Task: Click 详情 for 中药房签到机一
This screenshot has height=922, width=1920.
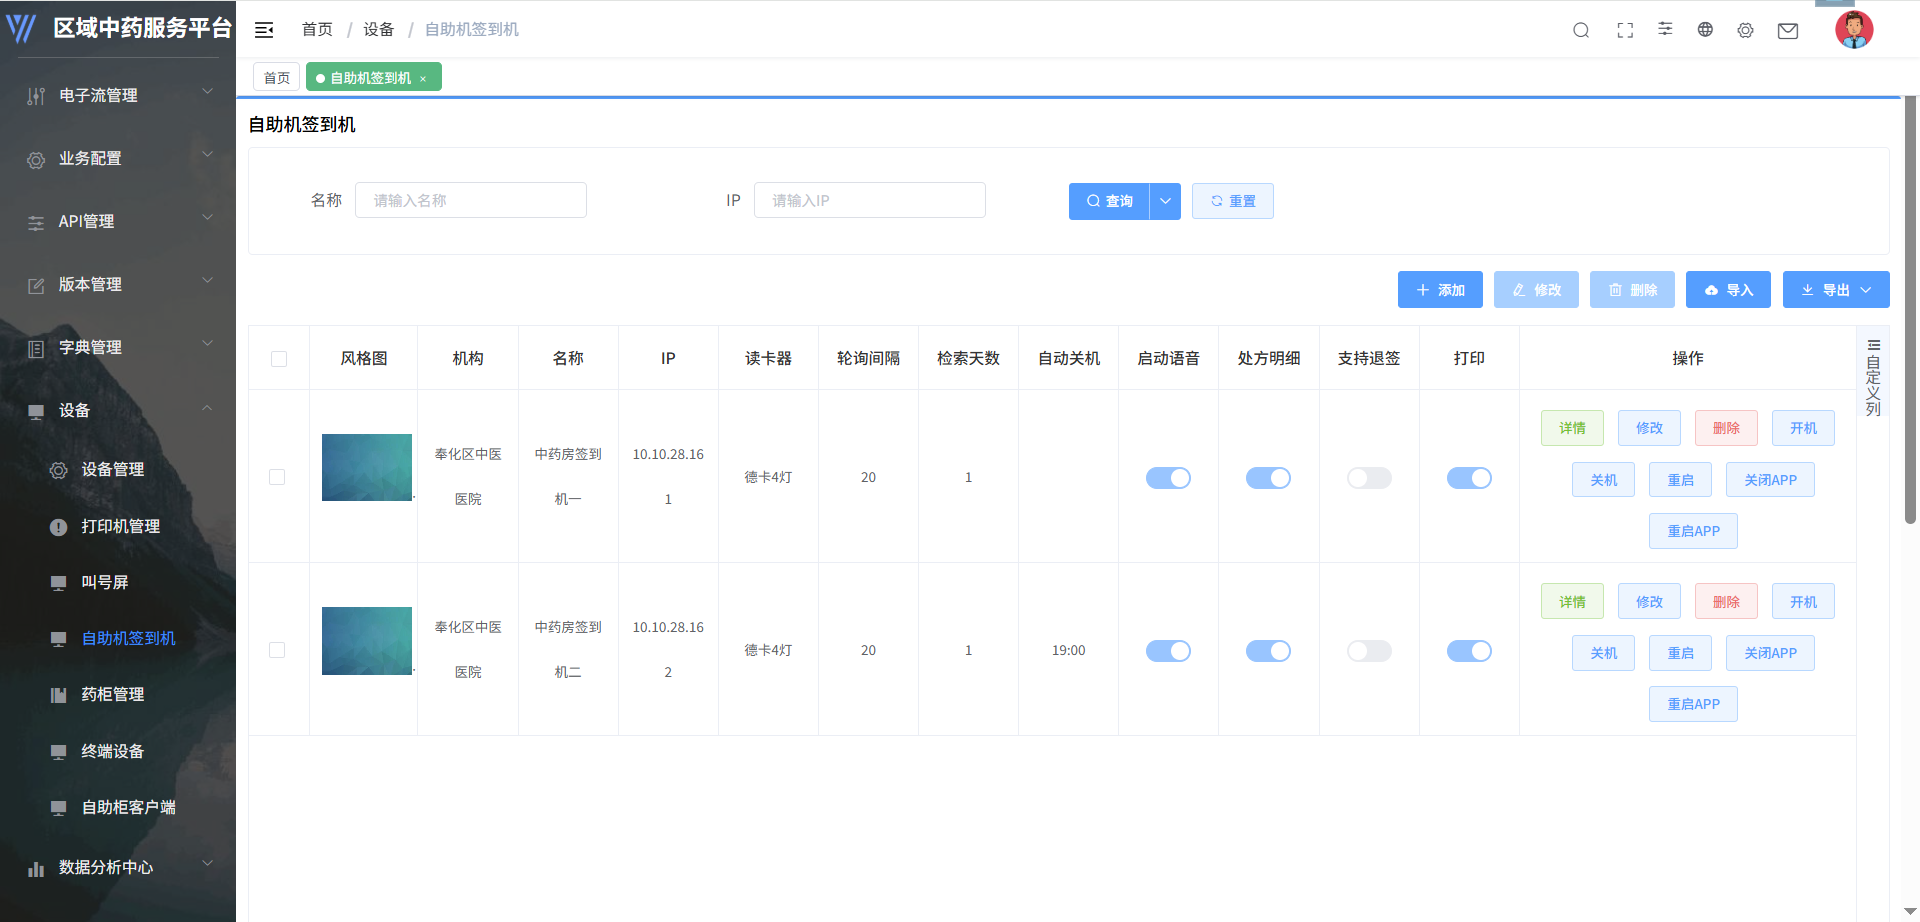Action: click(1572, 428)
